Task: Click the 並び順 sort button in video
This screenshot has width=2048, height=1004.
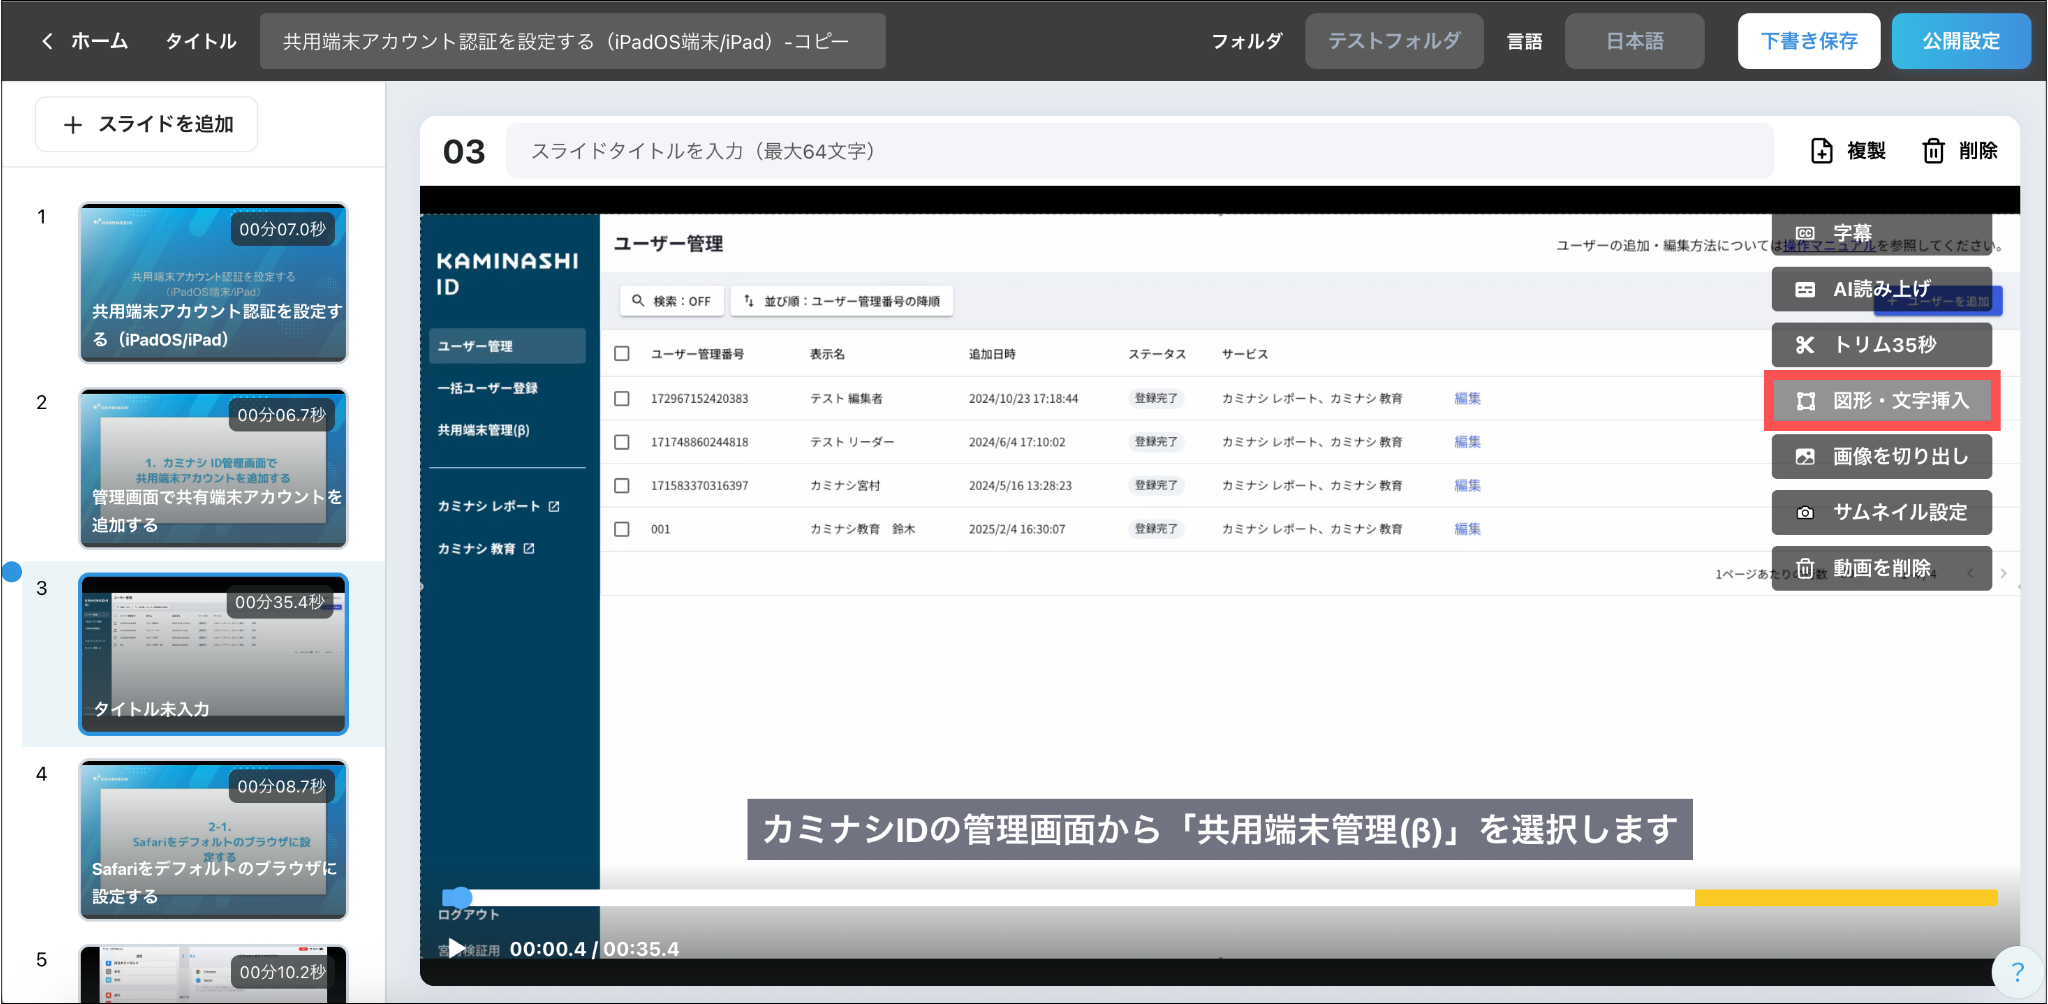Action: (841, 301)
